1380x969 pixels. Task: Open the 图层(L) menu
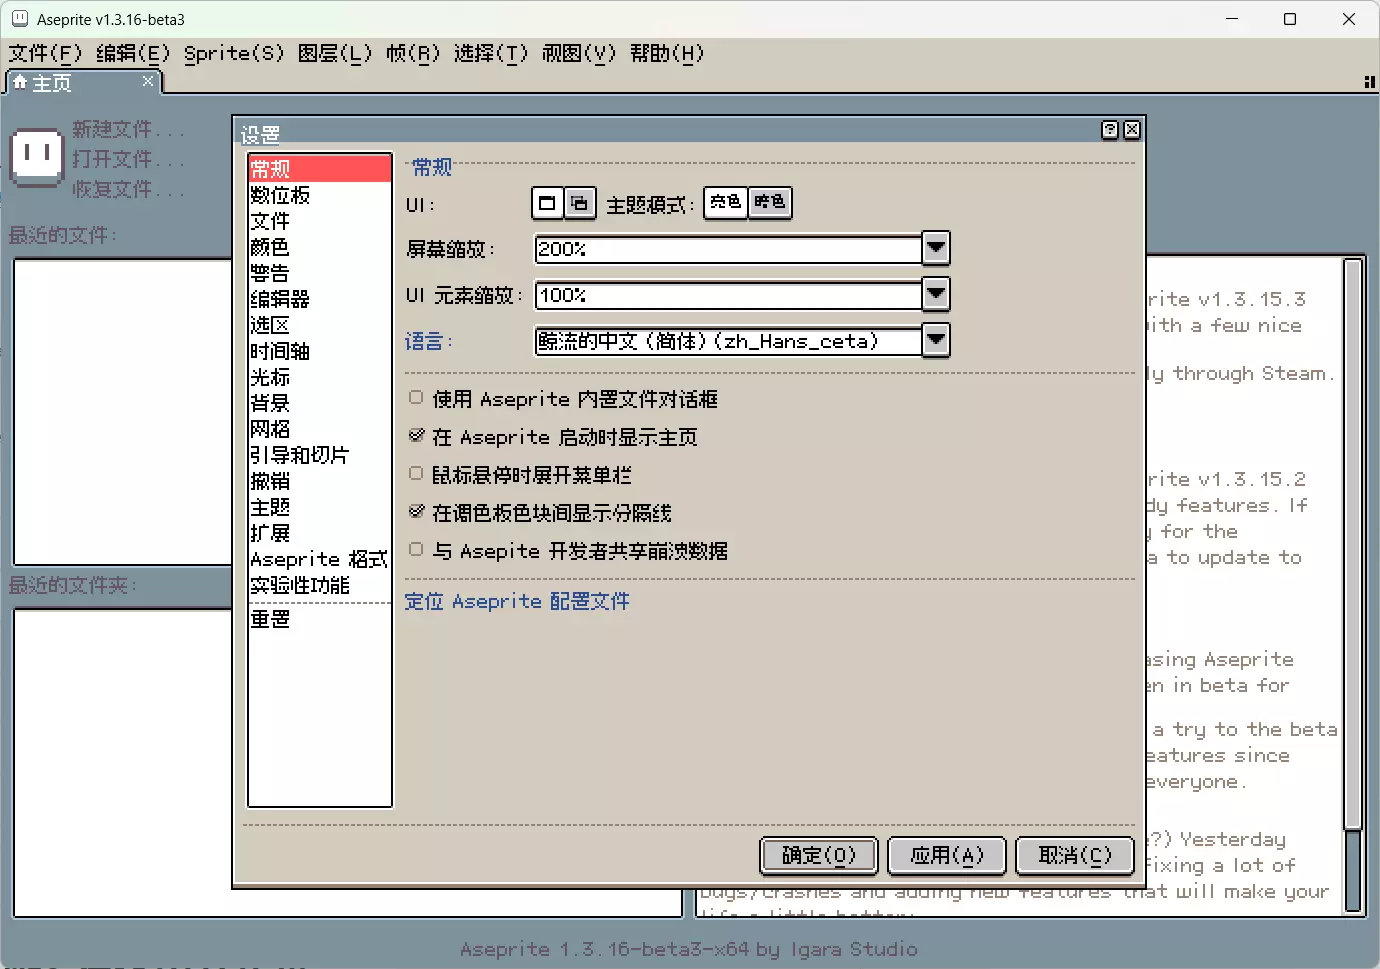click(x=335, y=53)
